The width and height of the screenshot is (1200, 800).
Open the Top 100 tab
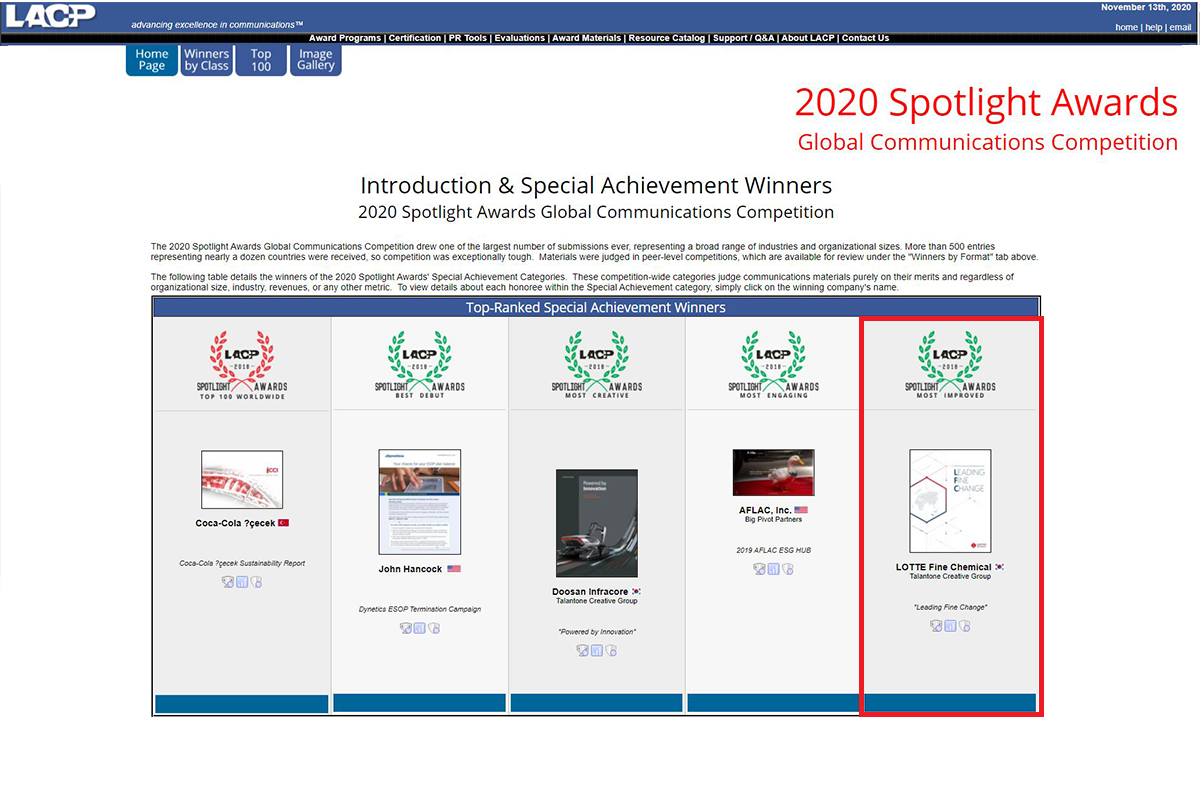(261, 60)
